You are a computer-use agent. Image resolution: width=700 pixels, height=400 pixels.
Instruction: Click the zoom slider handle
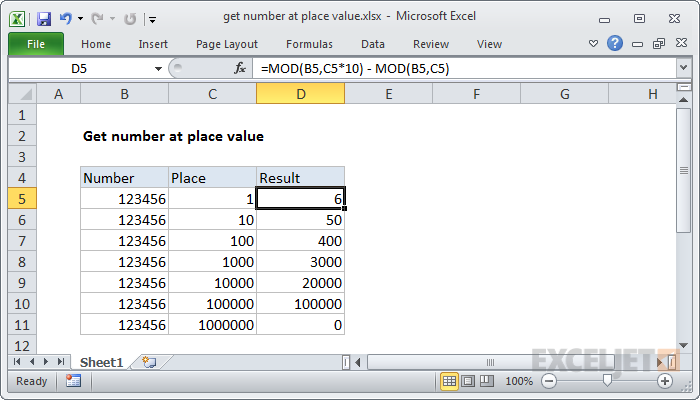[x=607, y=381]
